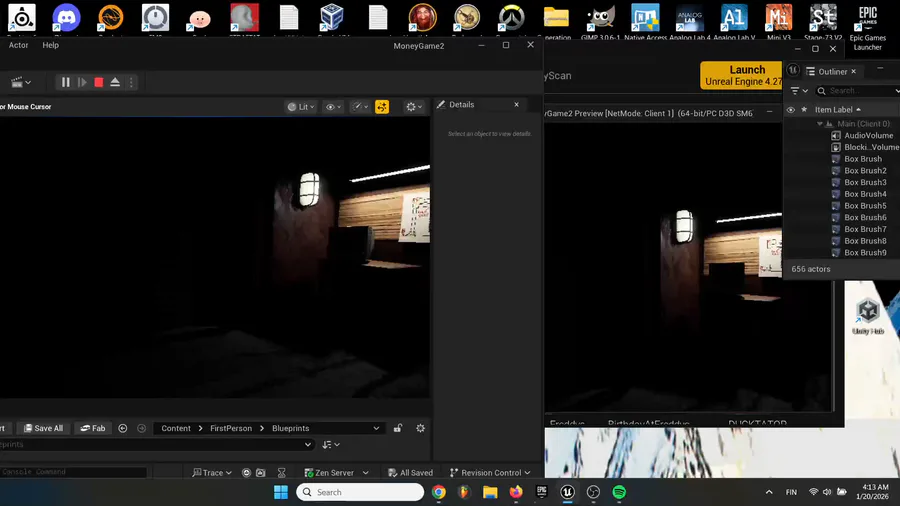Close the Outliner tab
Viewport: 900px width, 506px height.
854,72
